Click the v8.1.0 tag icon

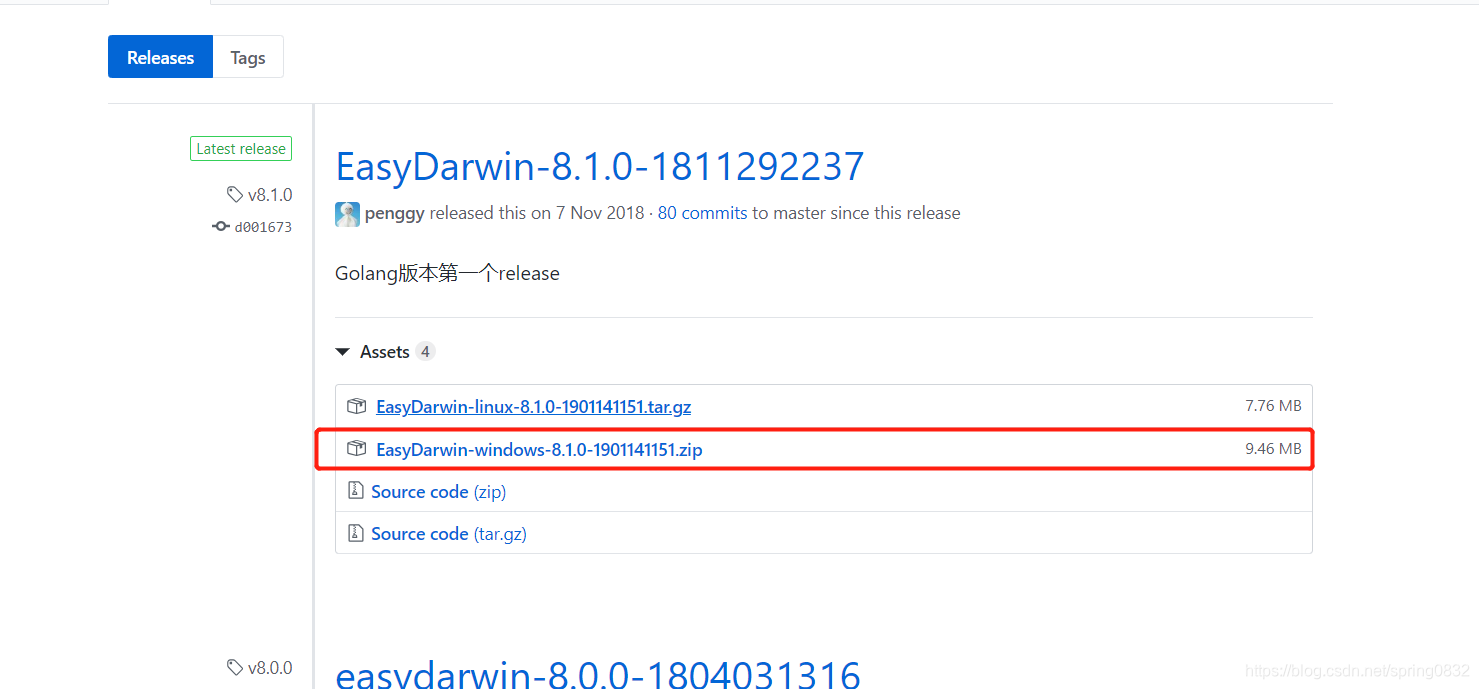pyautogui.click(x=235, y=194)
